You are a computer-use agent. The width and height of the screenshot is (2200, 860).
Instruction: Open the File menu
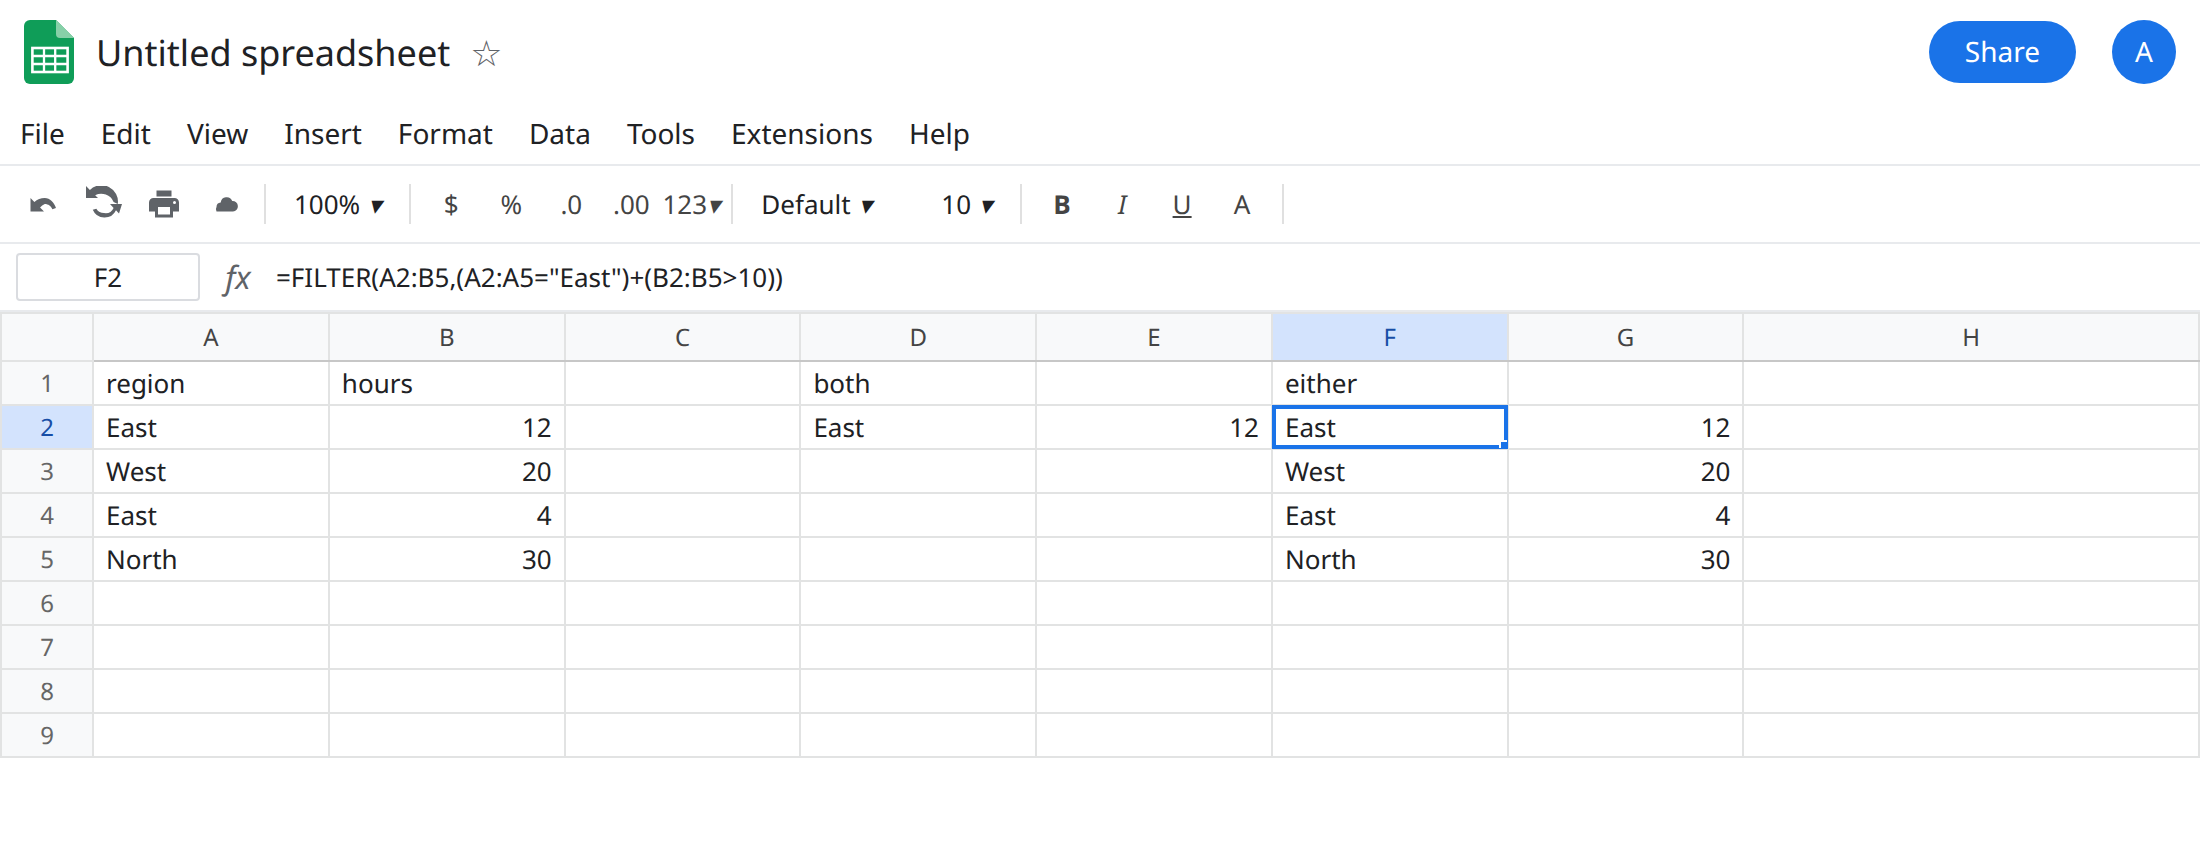pyautogui.click(x=42, y=134)
